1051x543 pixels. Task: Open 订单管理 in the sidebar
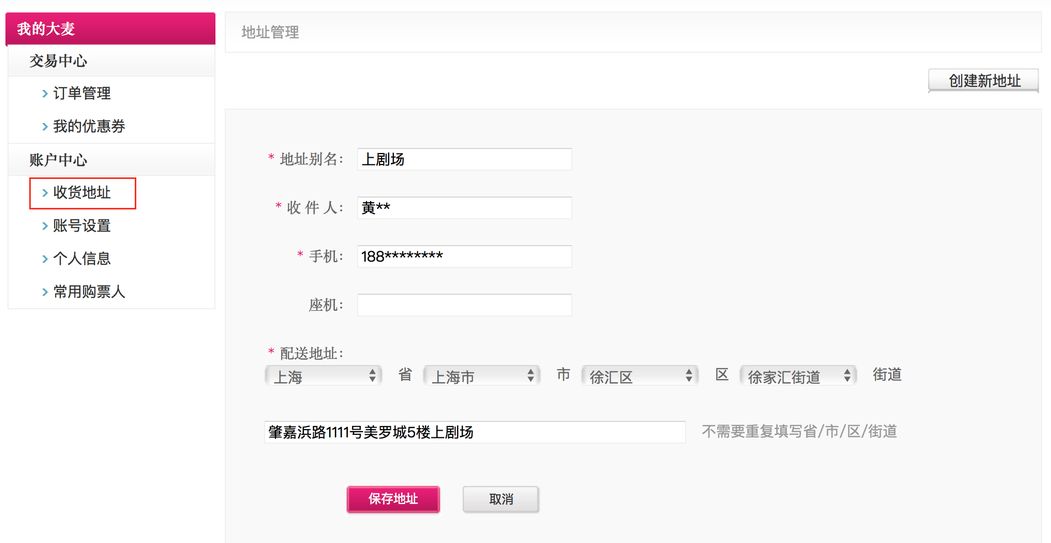[x=82, y=93]
